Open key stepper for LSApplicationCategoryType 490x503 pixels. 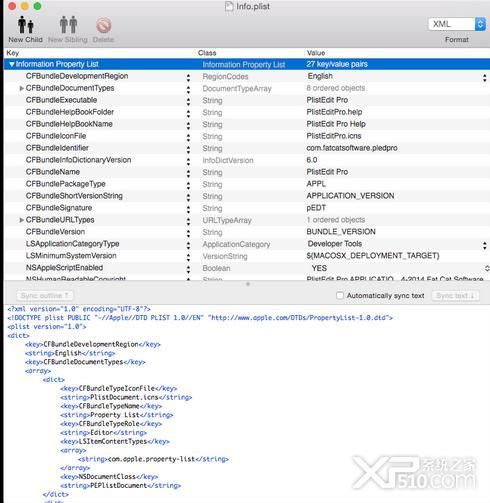pos(188,246)
